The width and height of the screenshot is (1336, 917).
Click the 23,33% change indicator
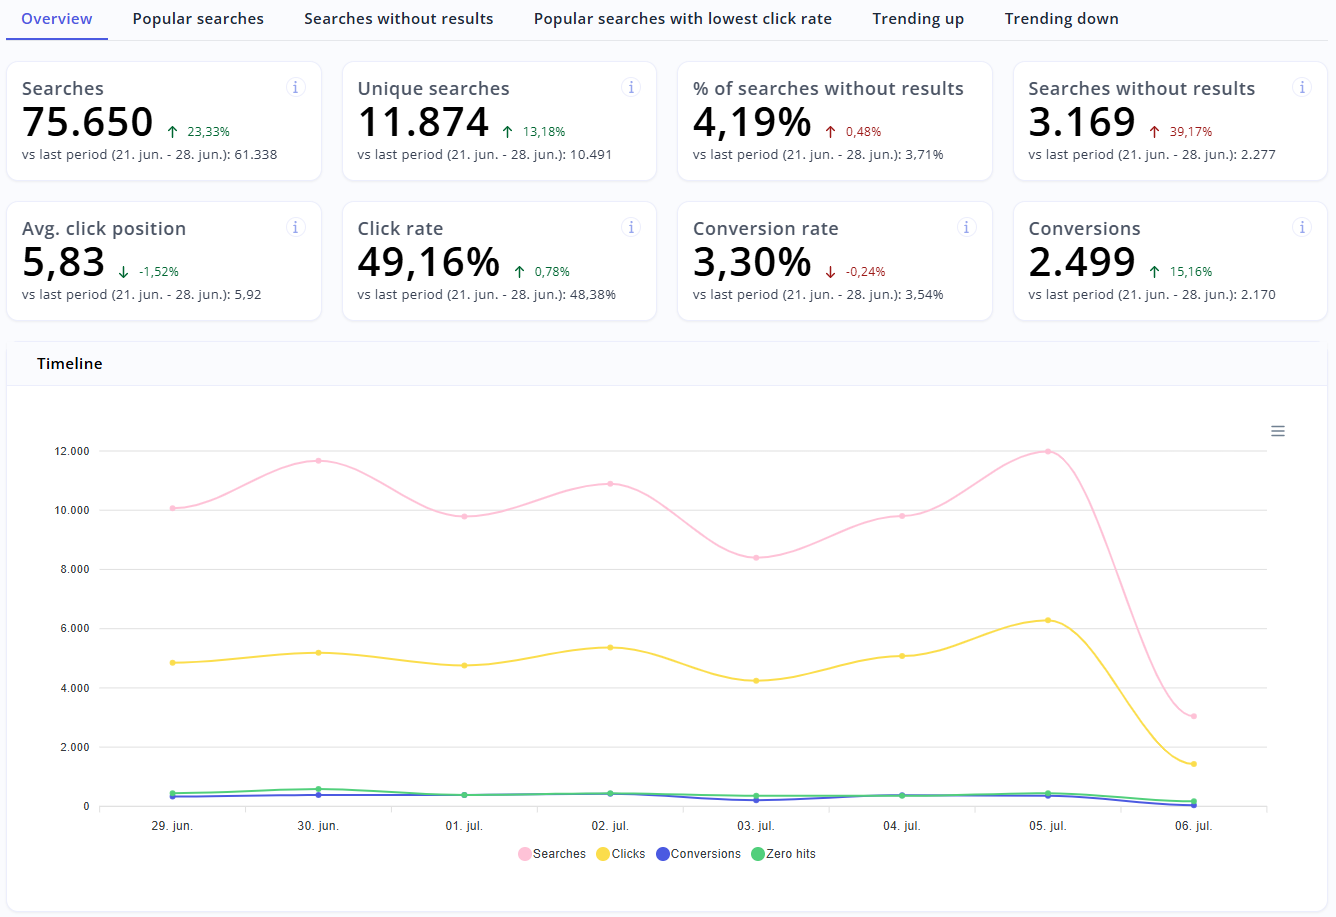point(199,132)
